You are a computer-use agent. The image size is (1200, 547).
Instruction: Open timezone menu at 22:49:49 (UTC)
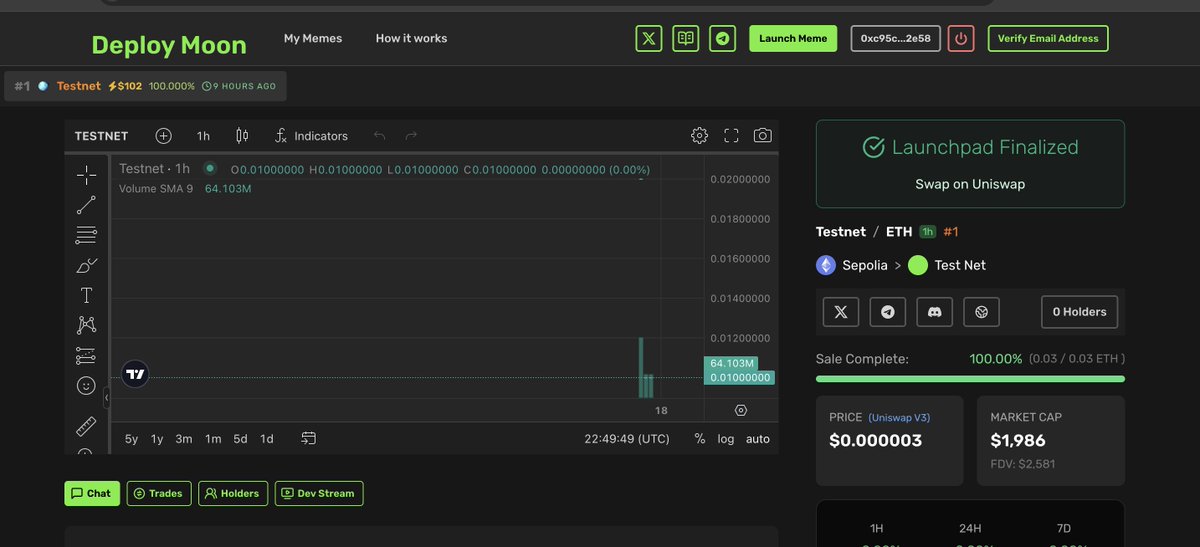(x=627, y=438)
